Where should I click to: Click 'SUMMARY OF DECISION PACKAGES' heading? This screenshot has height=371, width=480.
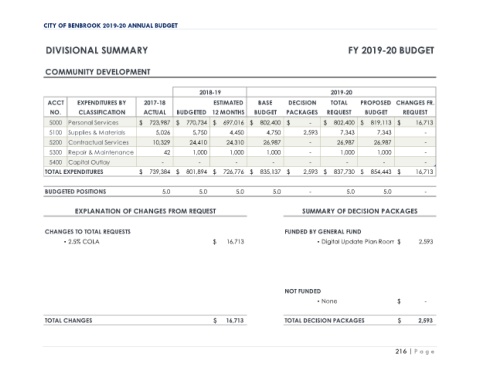(360, 211)
